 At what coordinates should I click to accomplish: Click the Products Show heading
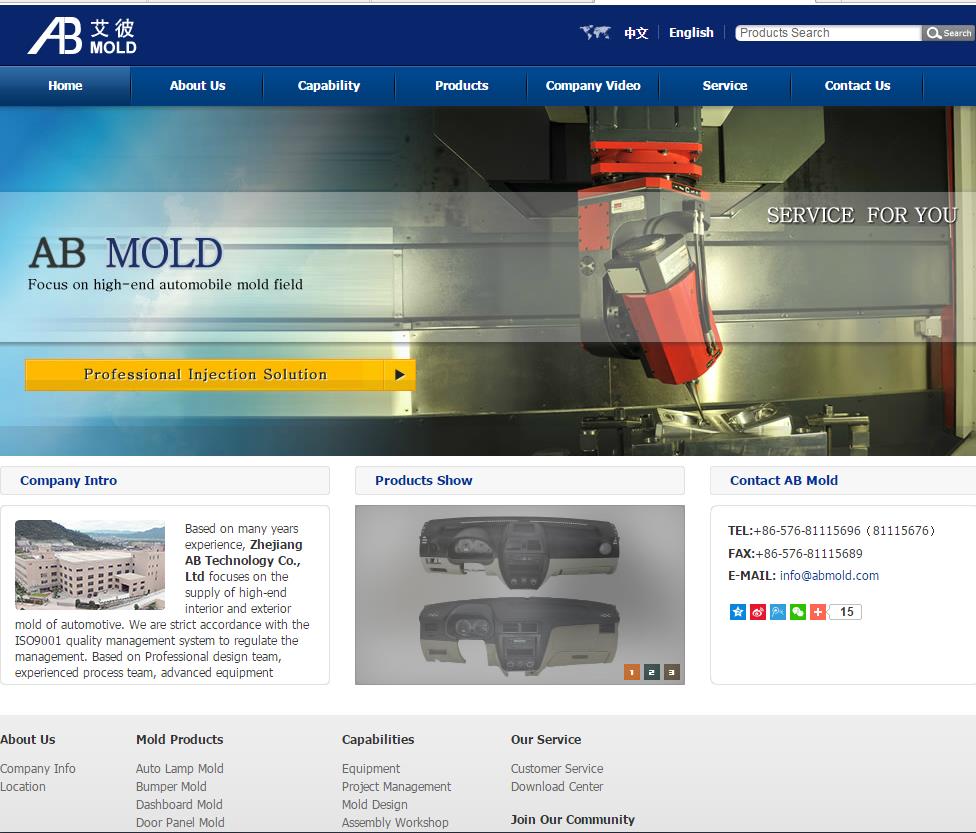click(x=423, y=481)
